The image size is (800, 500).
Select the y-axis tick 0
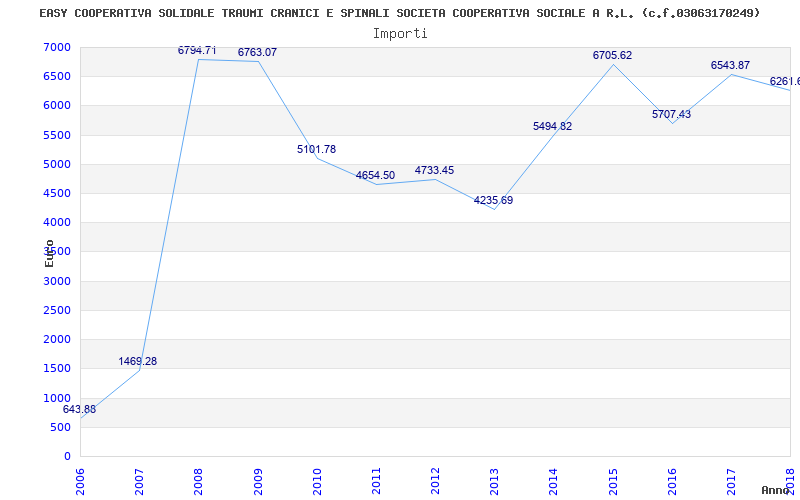[67, 456]
